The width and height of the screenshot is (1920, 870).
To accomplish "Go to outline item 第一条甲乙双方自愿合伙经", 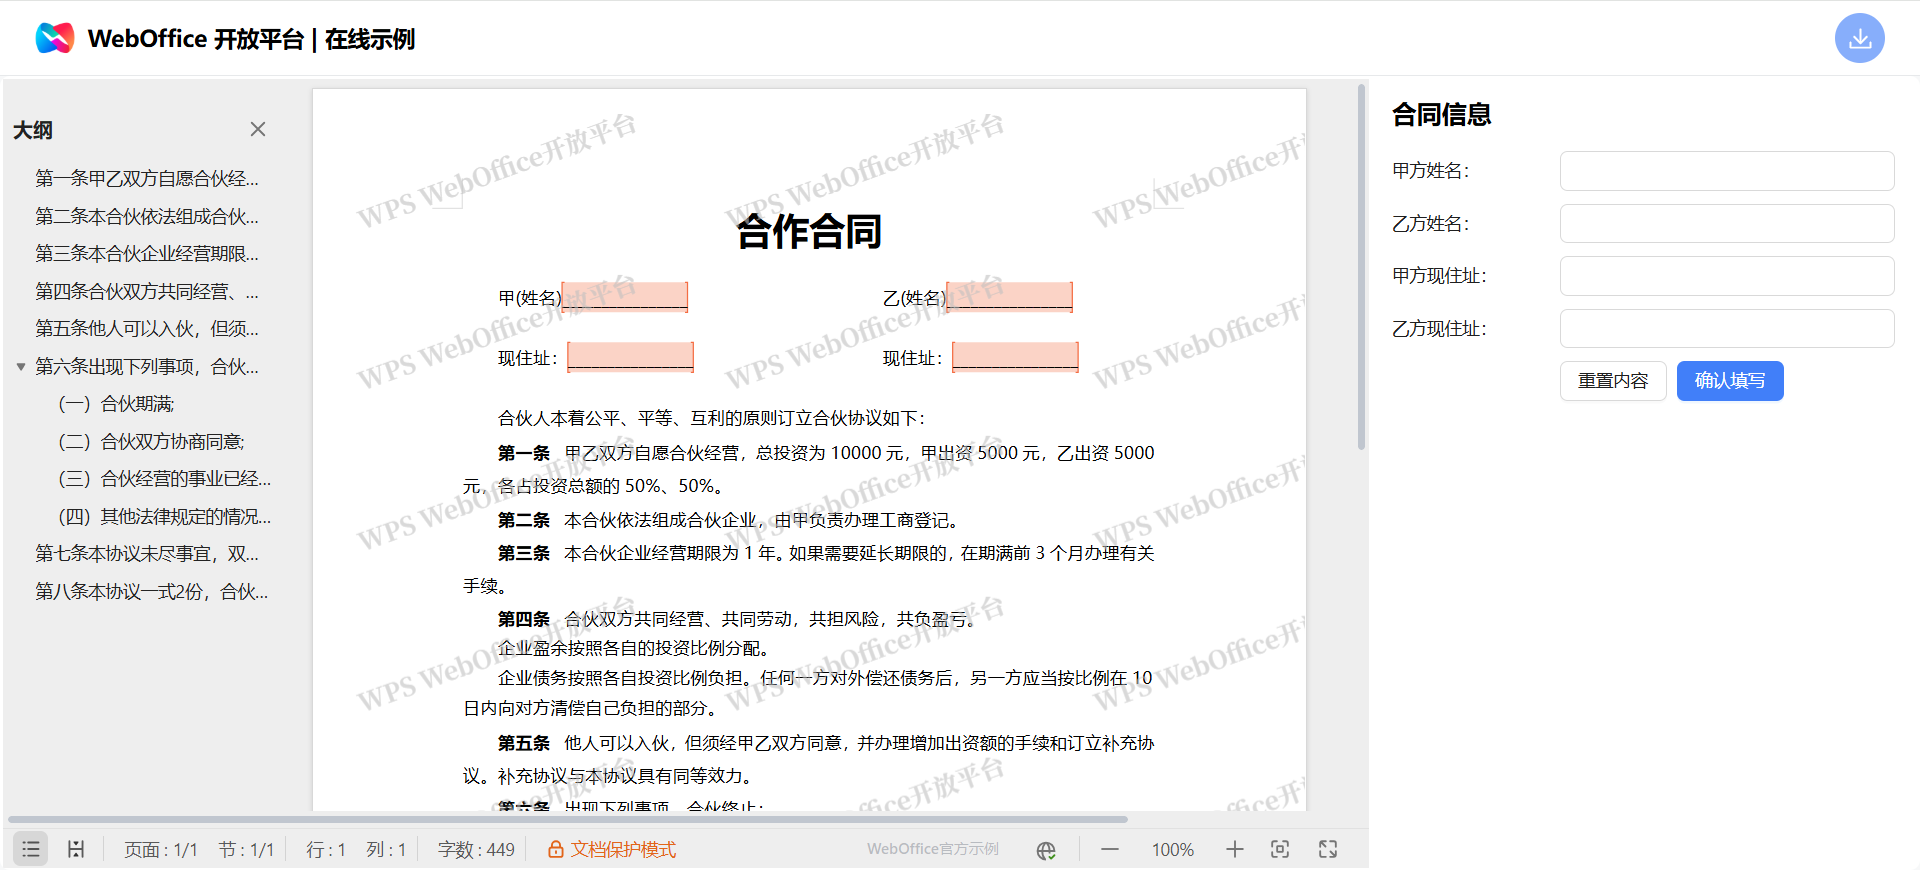I will [x=147, y=179].
